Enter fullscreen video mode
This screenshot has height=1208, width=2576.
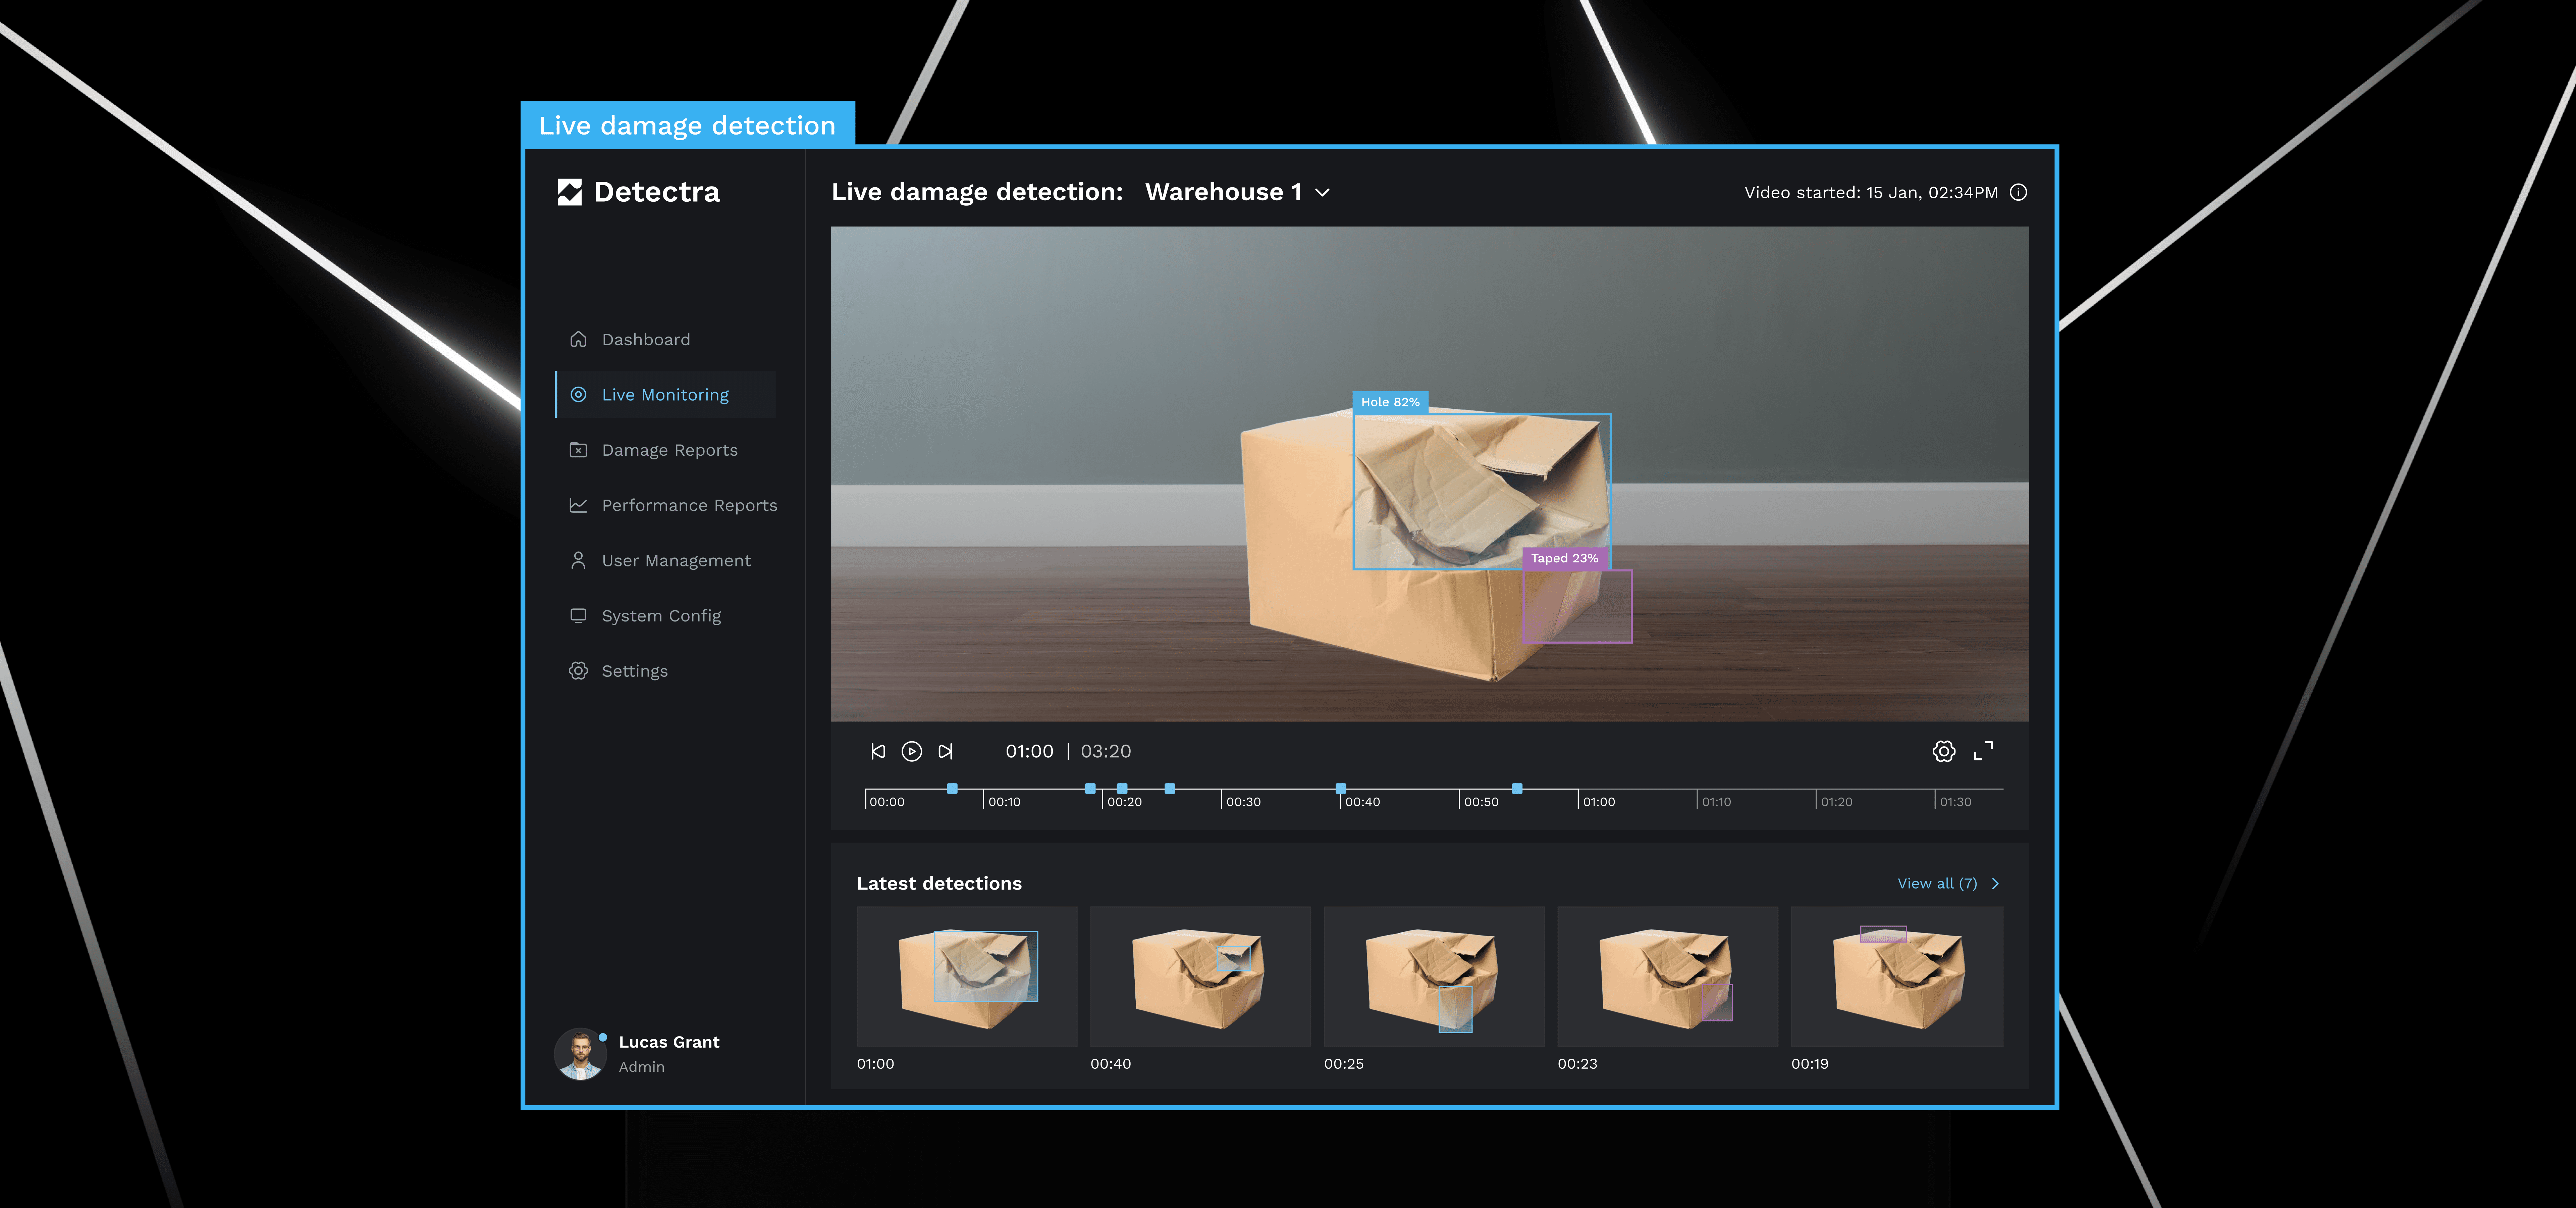pos(1983,751)
